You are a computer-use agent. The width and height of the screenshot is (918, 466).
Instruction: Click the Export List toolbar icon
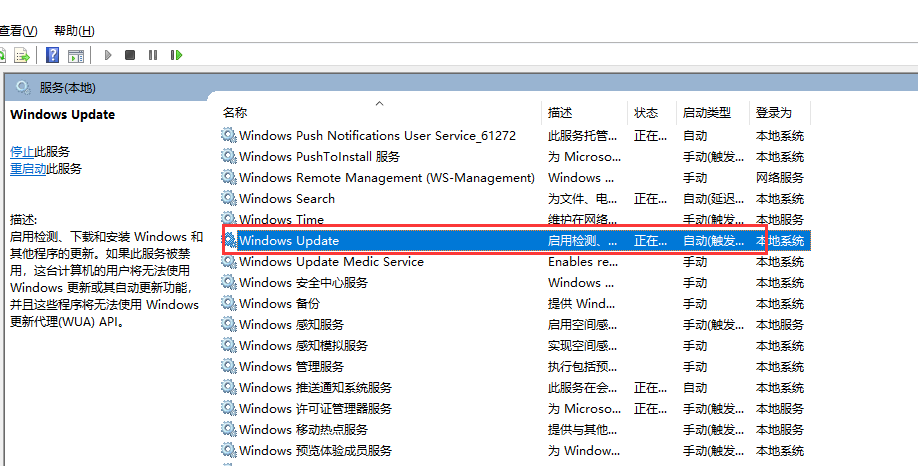22,56
